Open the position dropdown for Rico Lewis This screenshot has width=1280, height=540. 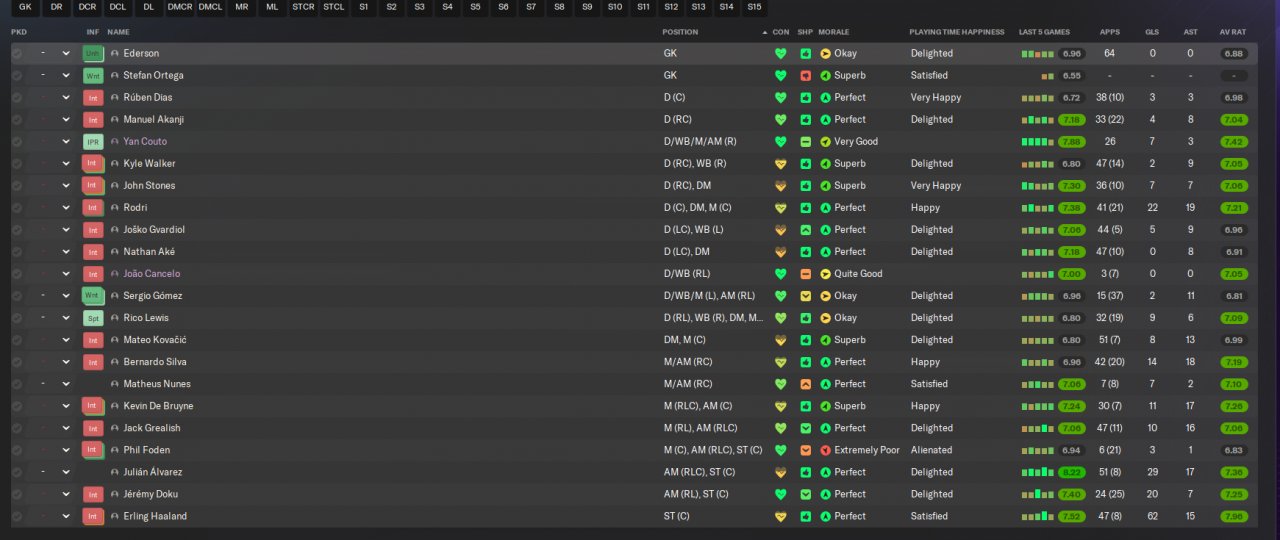67,318
